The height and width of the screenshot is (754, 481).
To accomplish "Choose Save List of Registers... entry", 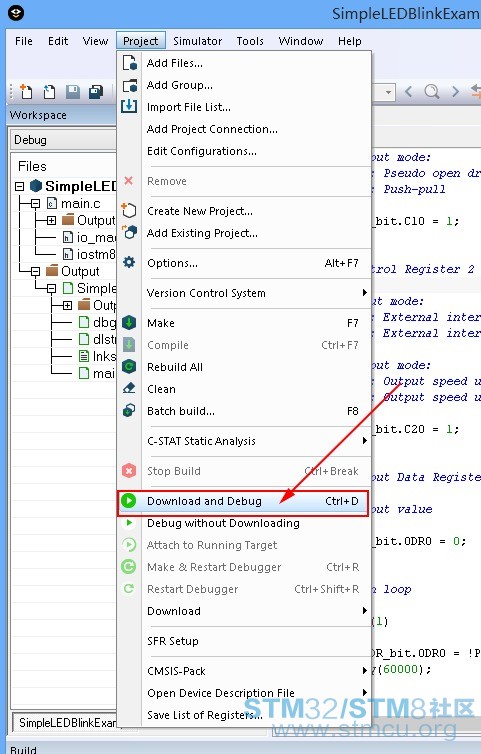I will 244,715.
